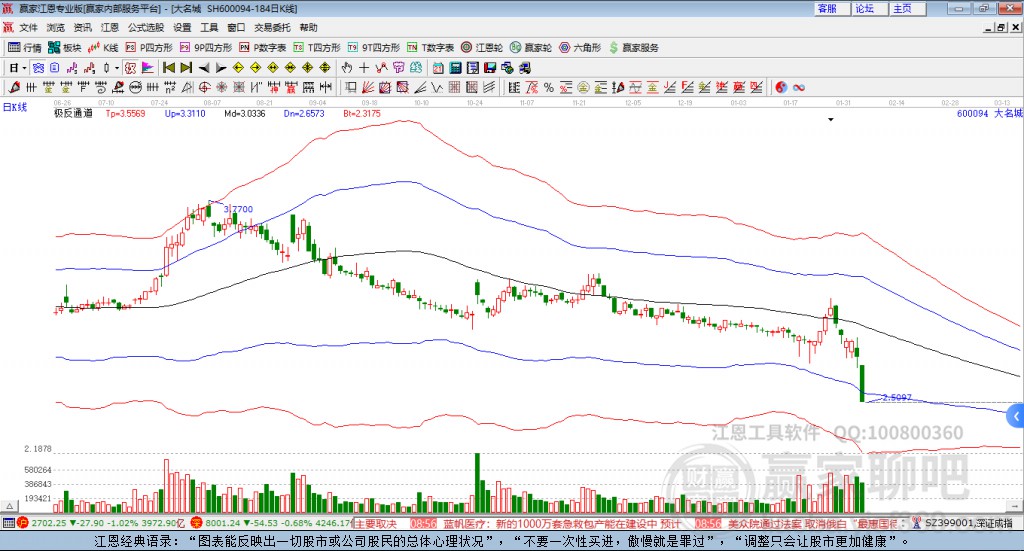Open the 公式选股 menu

coord(146,27)
